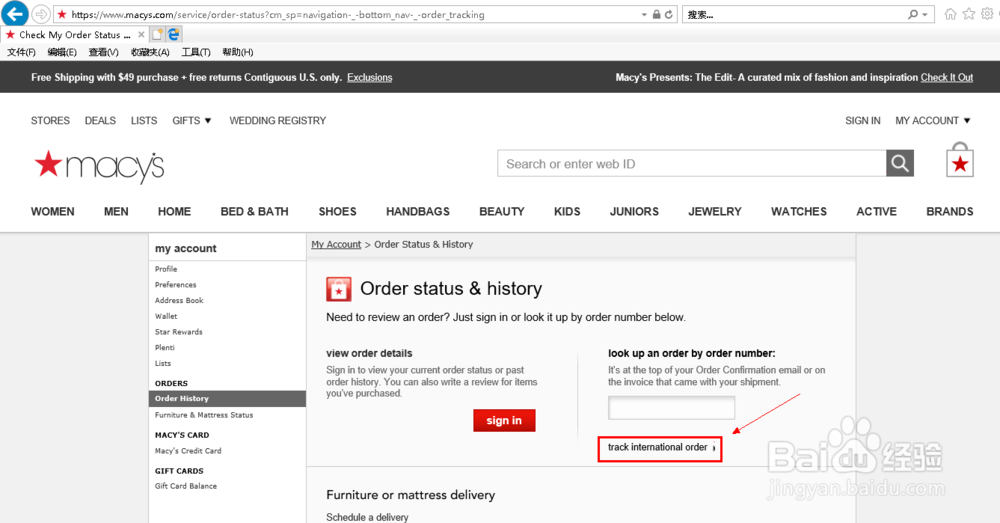
Task: Open the ACTIVE category
Action: point(876,212)
